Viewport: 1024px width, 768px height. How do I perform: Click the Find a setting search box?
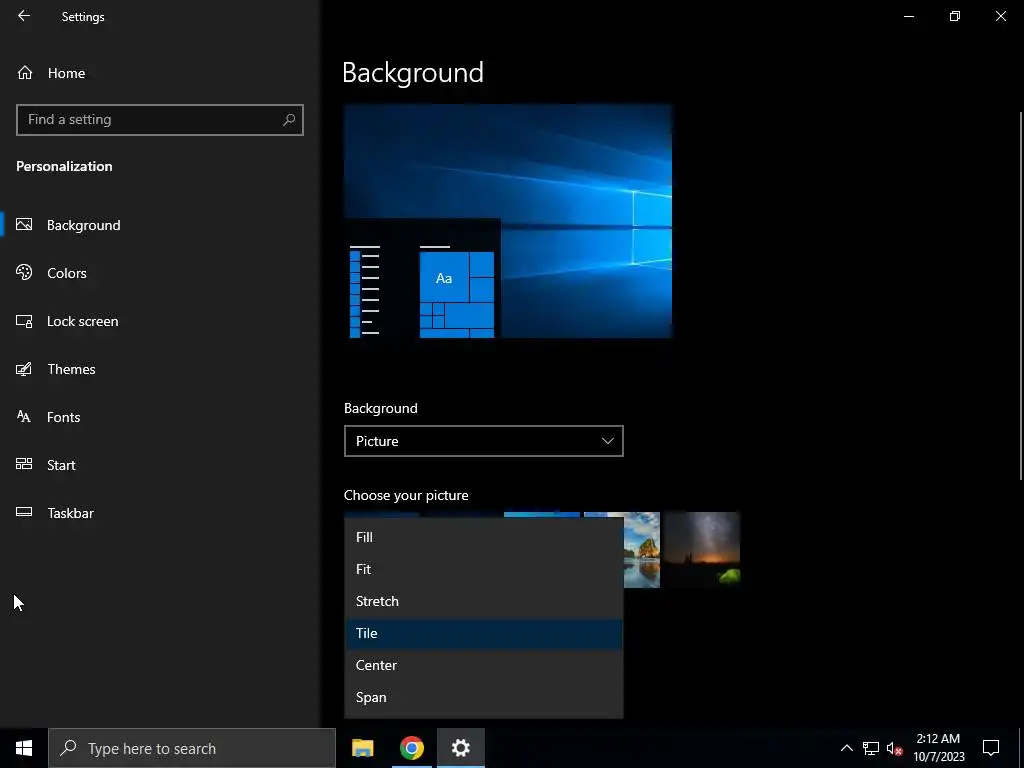159,120
